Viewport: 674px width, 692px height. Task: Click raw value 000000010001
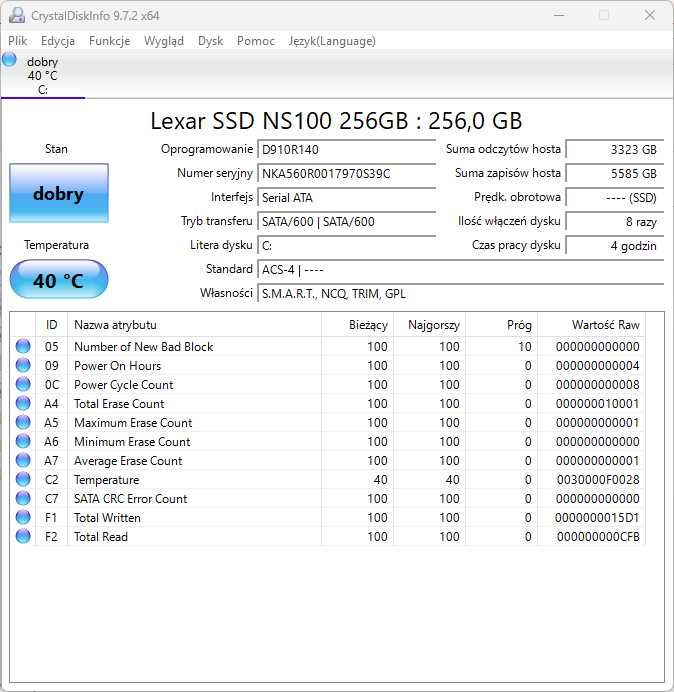597,403
